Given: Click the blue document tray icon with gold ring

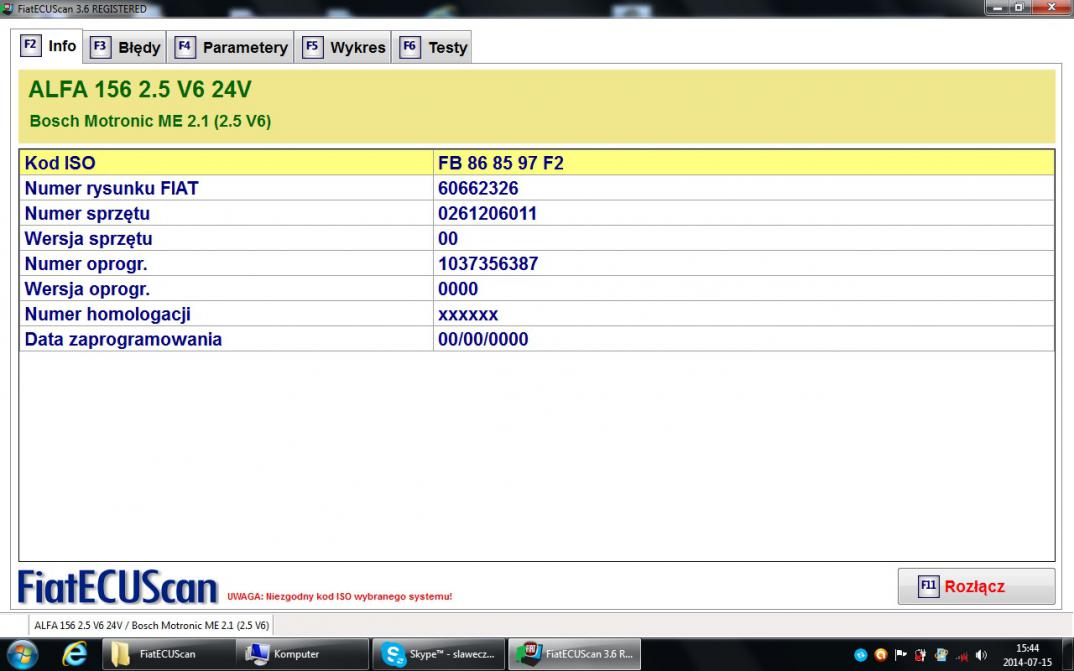Looking at the screenshot, I should [941, 655].
